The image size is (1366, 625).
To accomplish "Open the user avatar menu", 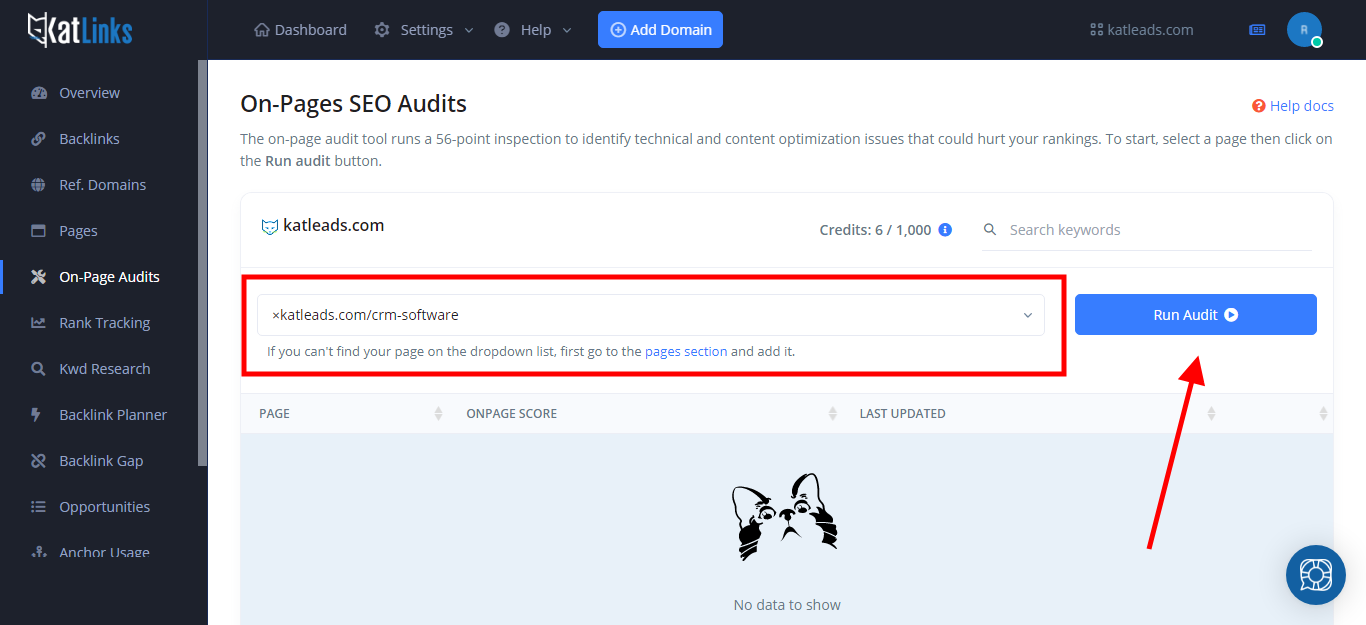I will pos(1304,30).
